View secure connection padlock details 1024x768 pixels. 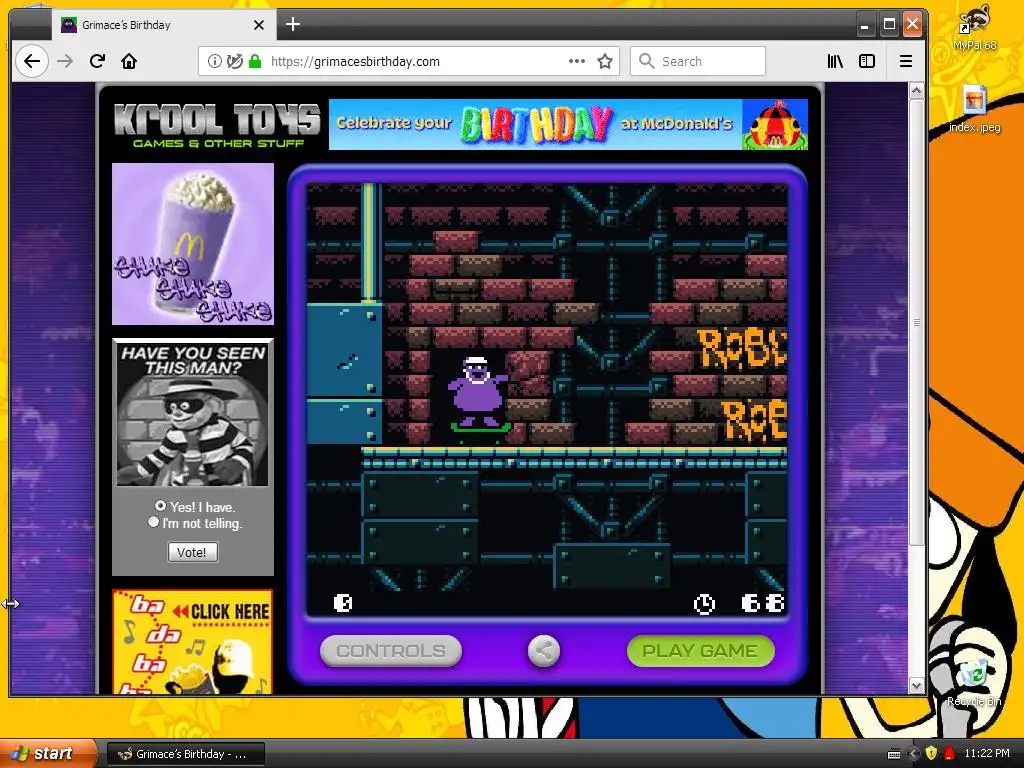tap(255, 61)
